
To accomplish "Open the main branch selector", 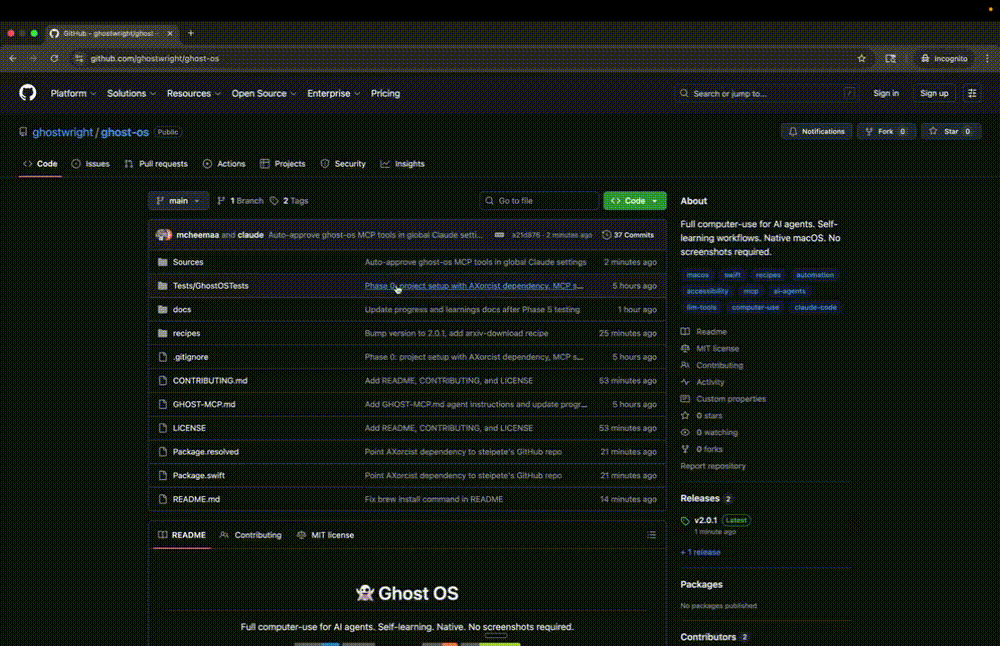I will coord(177,200).
